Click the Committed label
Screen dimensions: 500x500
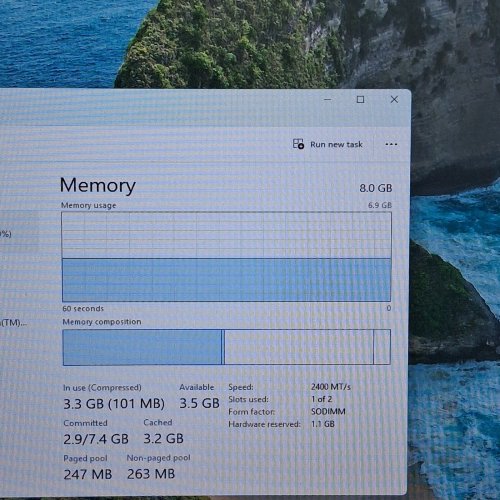[85, 423]
